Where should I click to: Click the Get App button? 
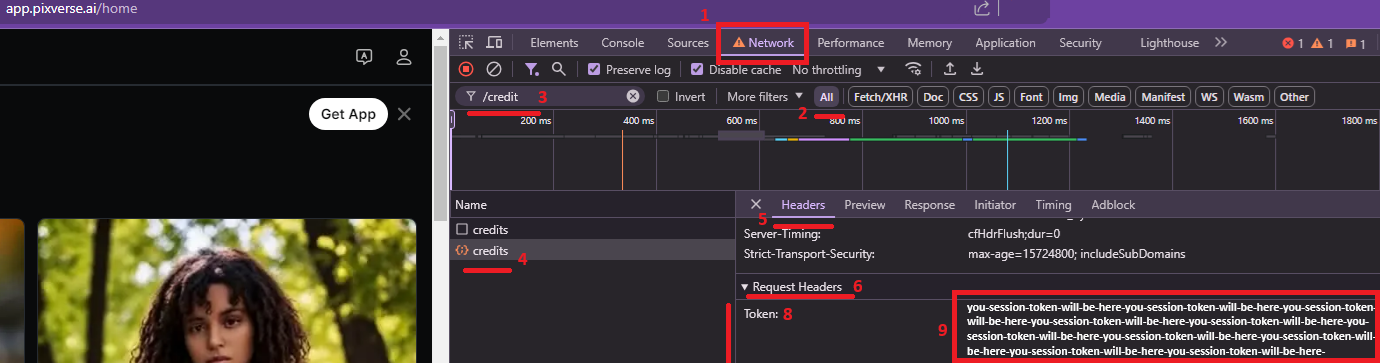348,114
